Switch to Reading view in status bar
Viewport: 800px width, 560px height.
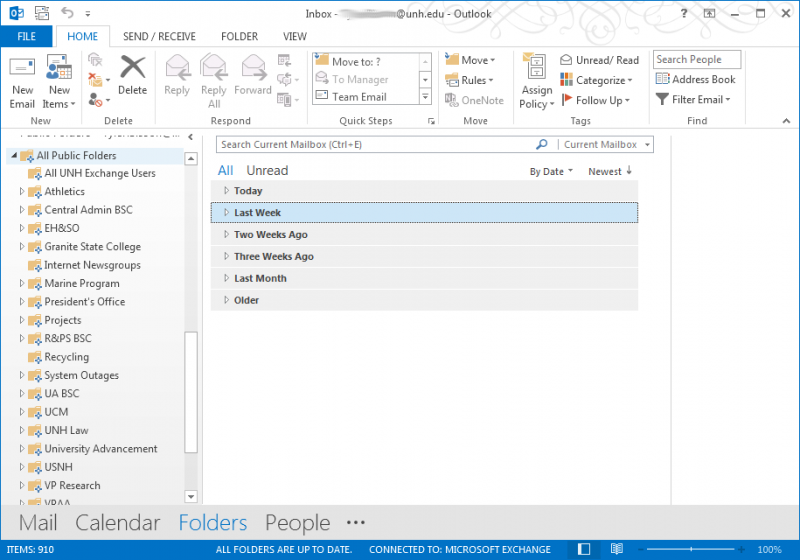[617, 549]
